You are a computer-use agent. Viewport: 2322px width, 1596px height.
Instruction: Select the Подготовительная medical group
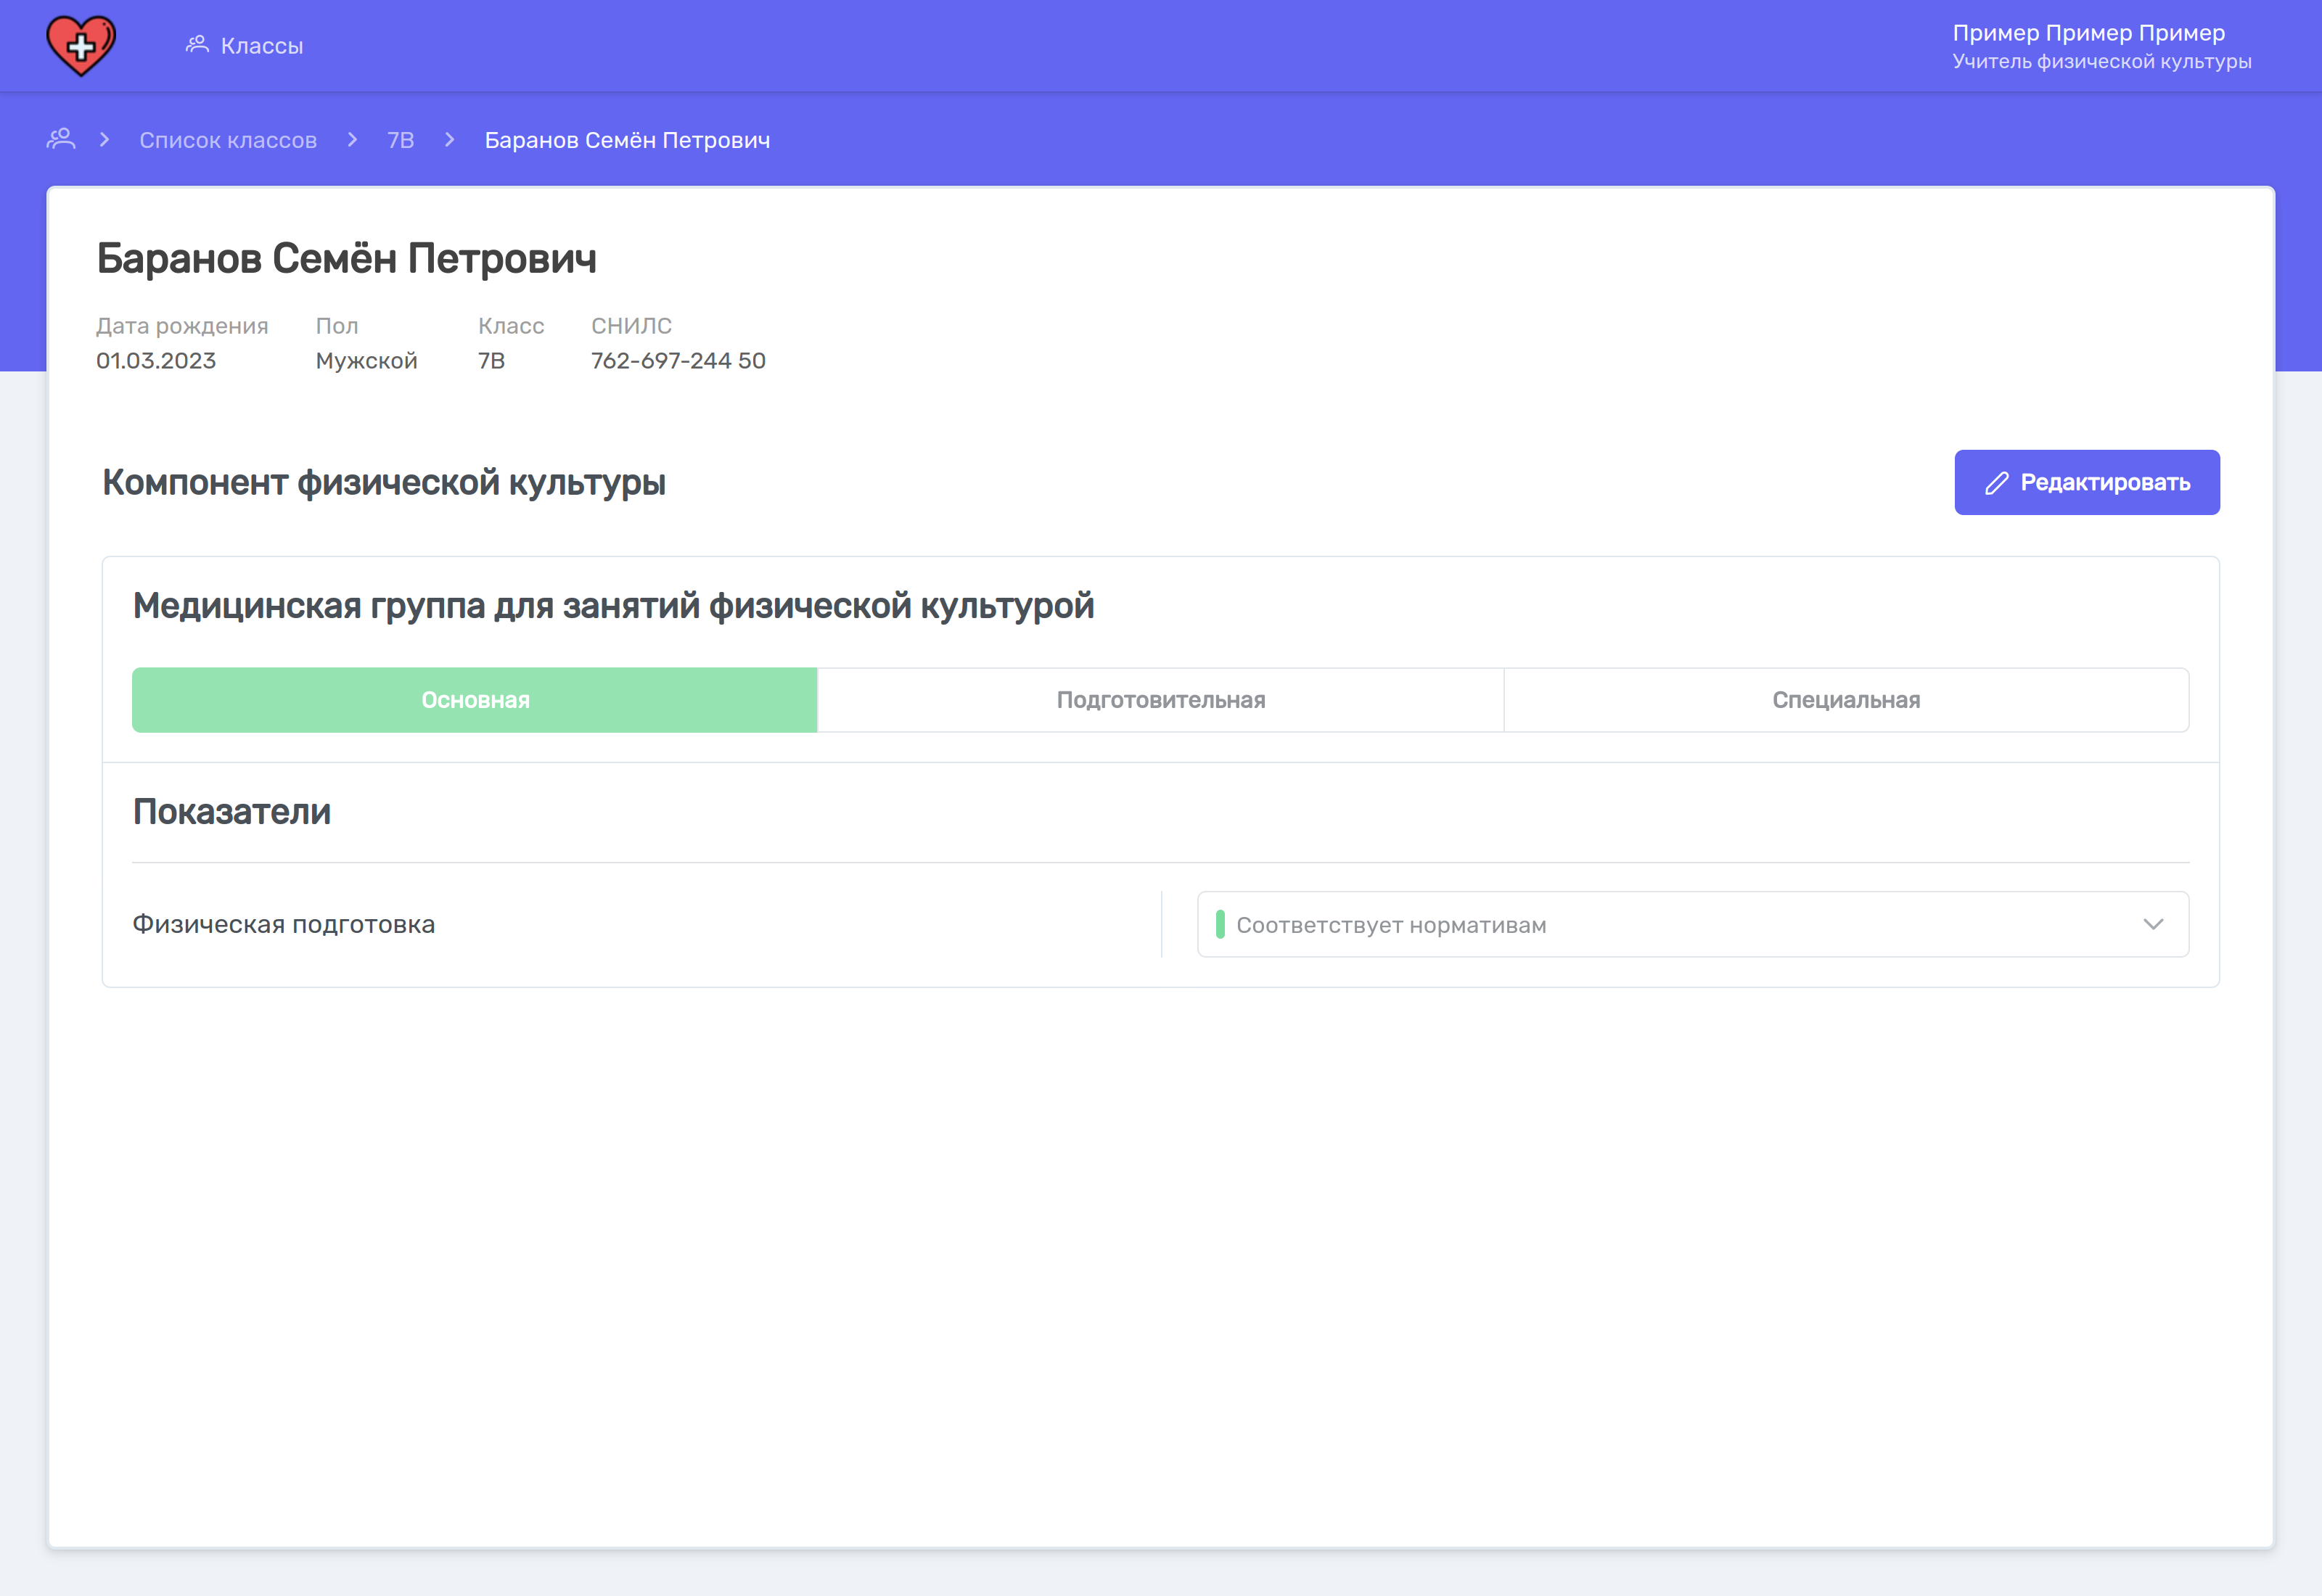click(1160, 700)
